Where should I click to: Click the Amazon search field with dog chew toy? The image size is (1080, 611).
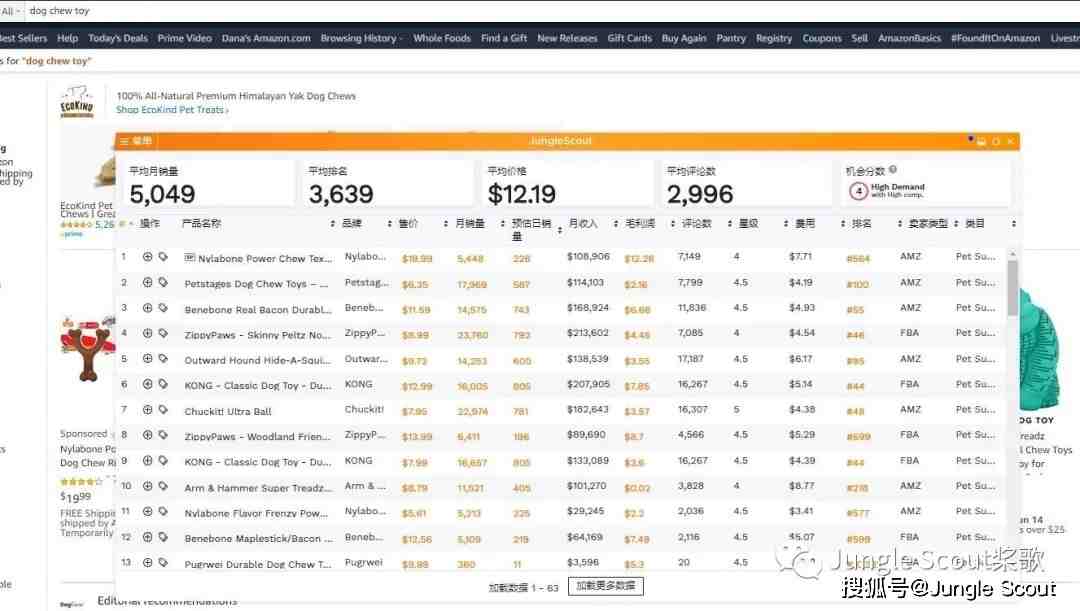coord(551,11)
